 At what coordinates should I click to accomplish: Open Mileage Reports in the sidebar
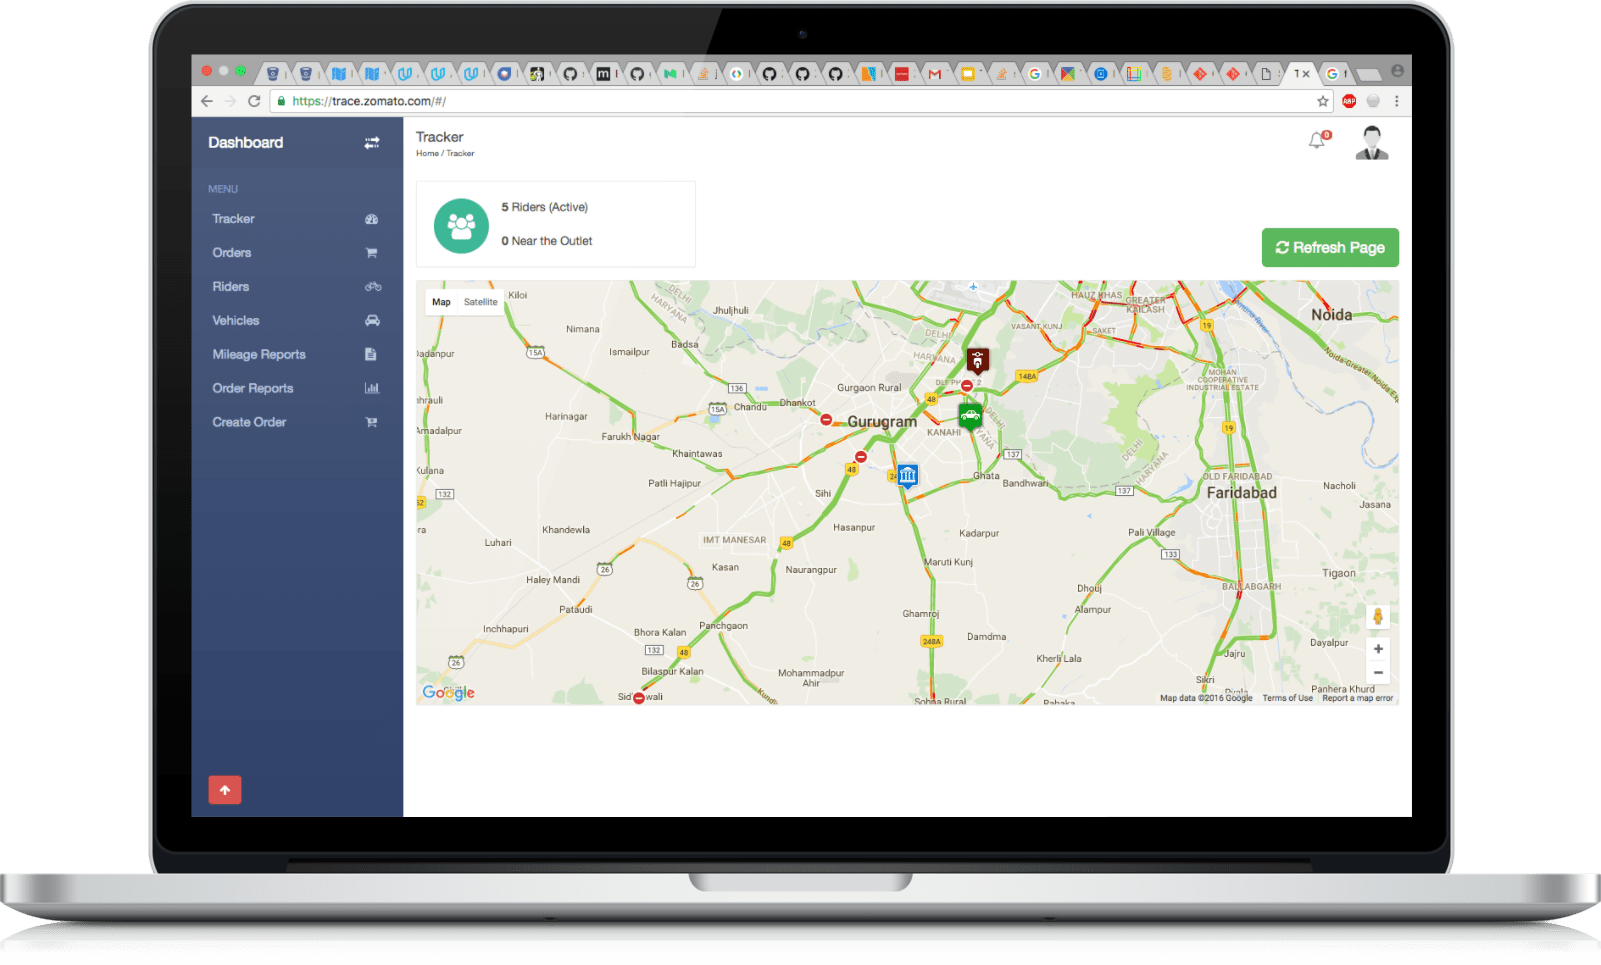297,355
